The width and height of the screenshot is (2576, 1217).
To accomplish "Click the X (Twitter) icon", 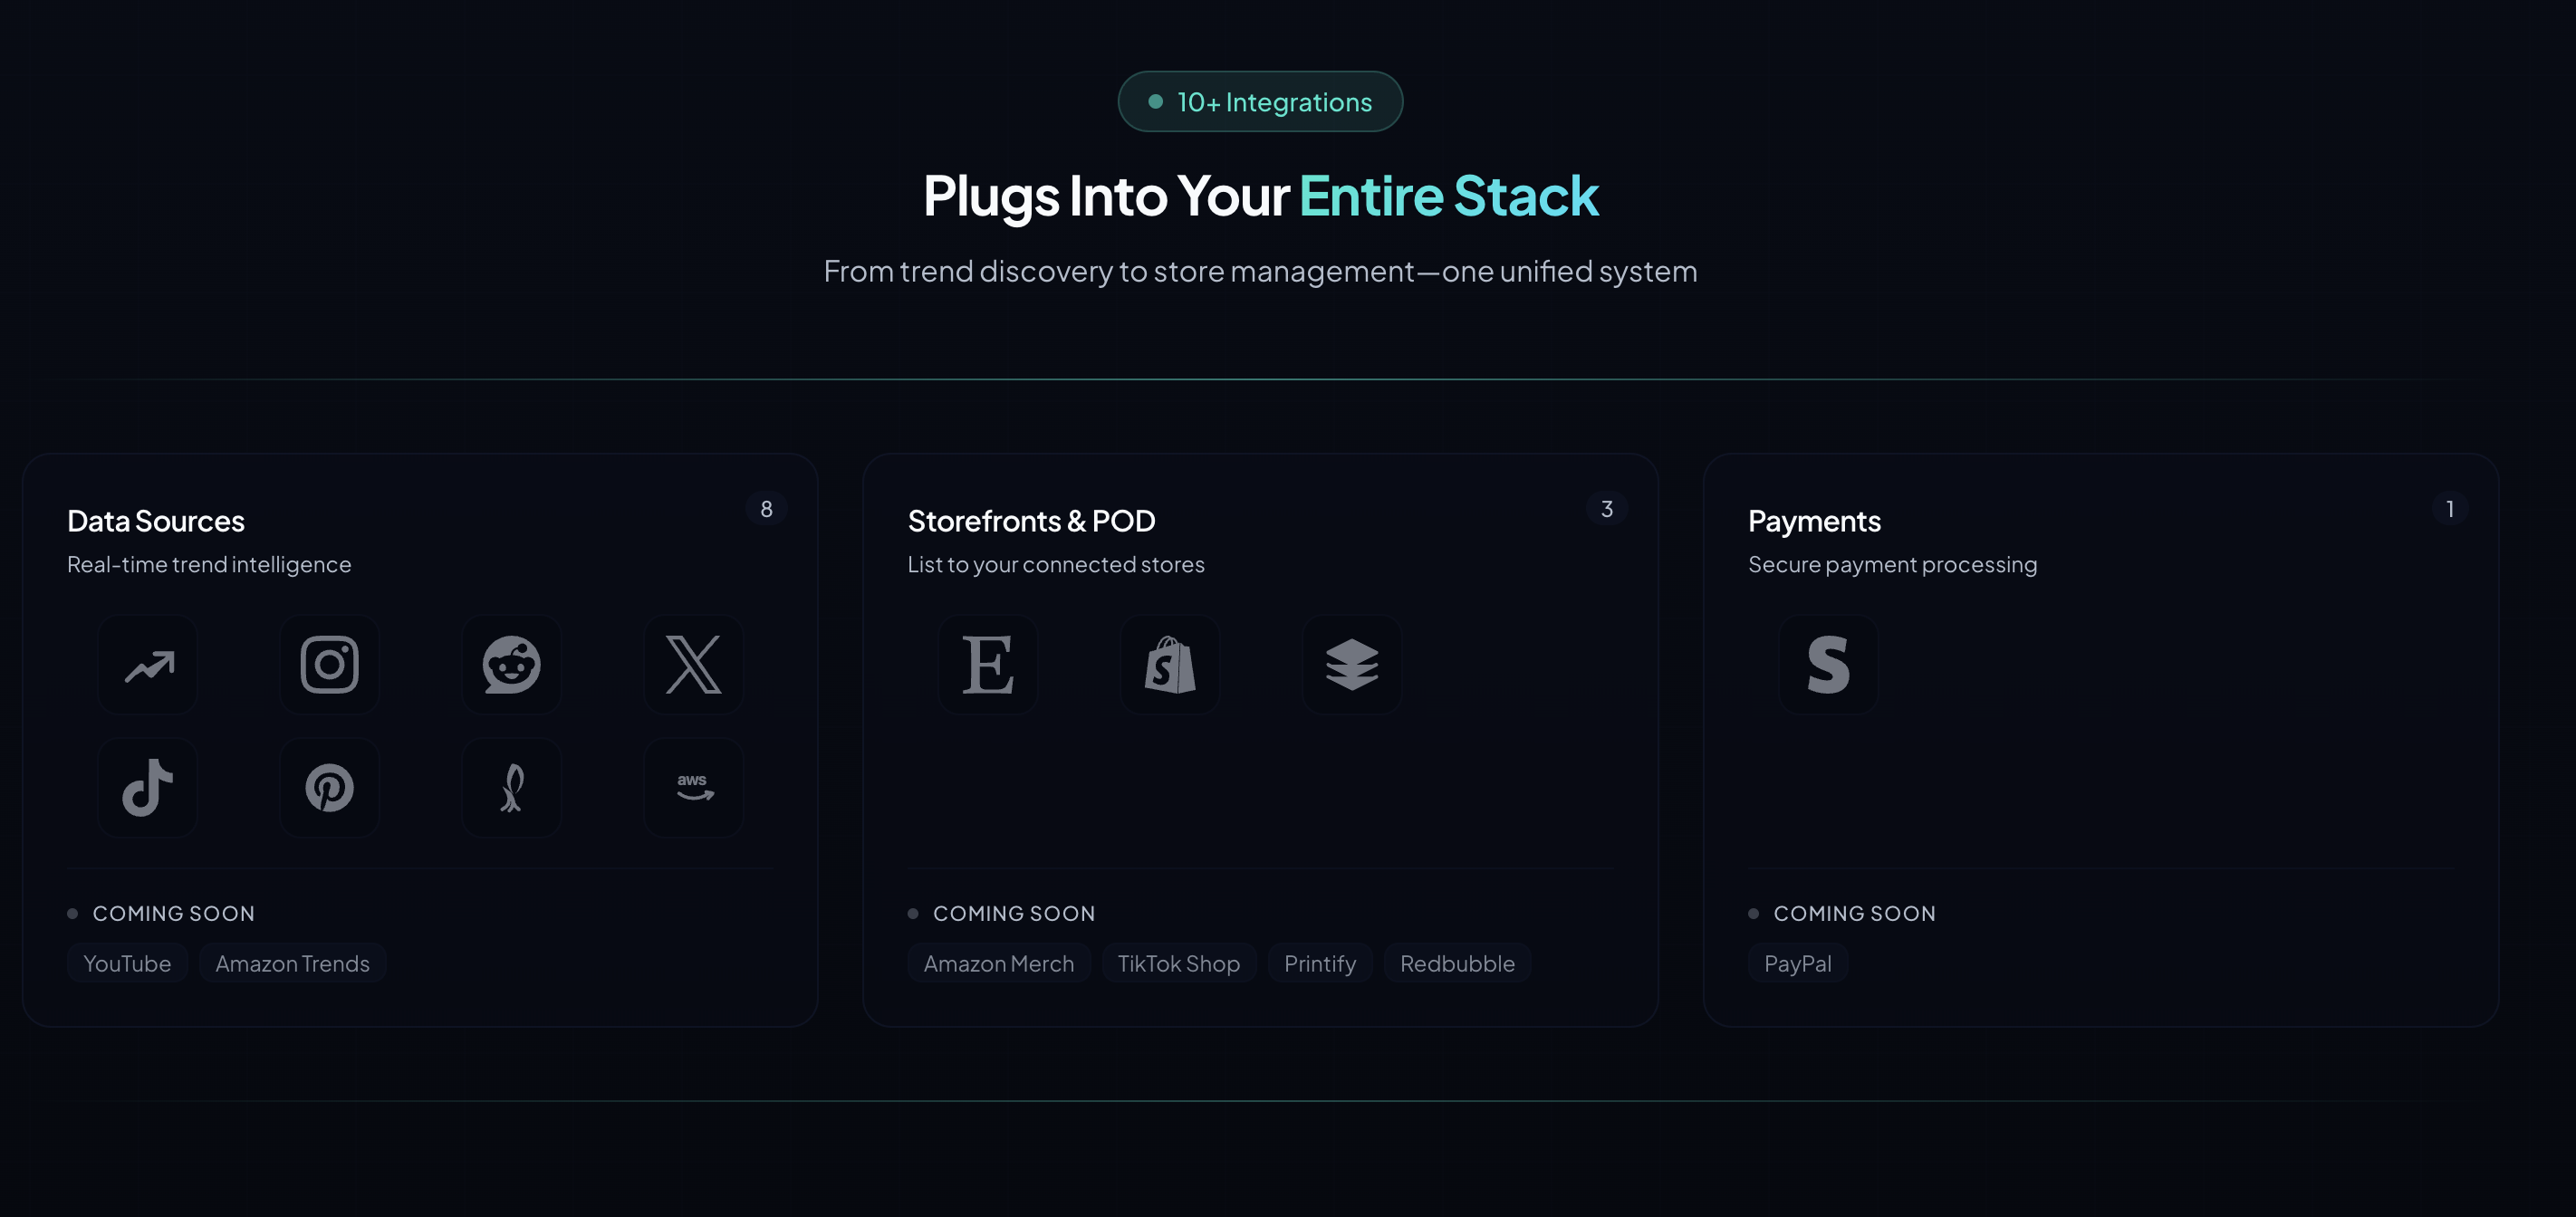I will coord(694,665).
